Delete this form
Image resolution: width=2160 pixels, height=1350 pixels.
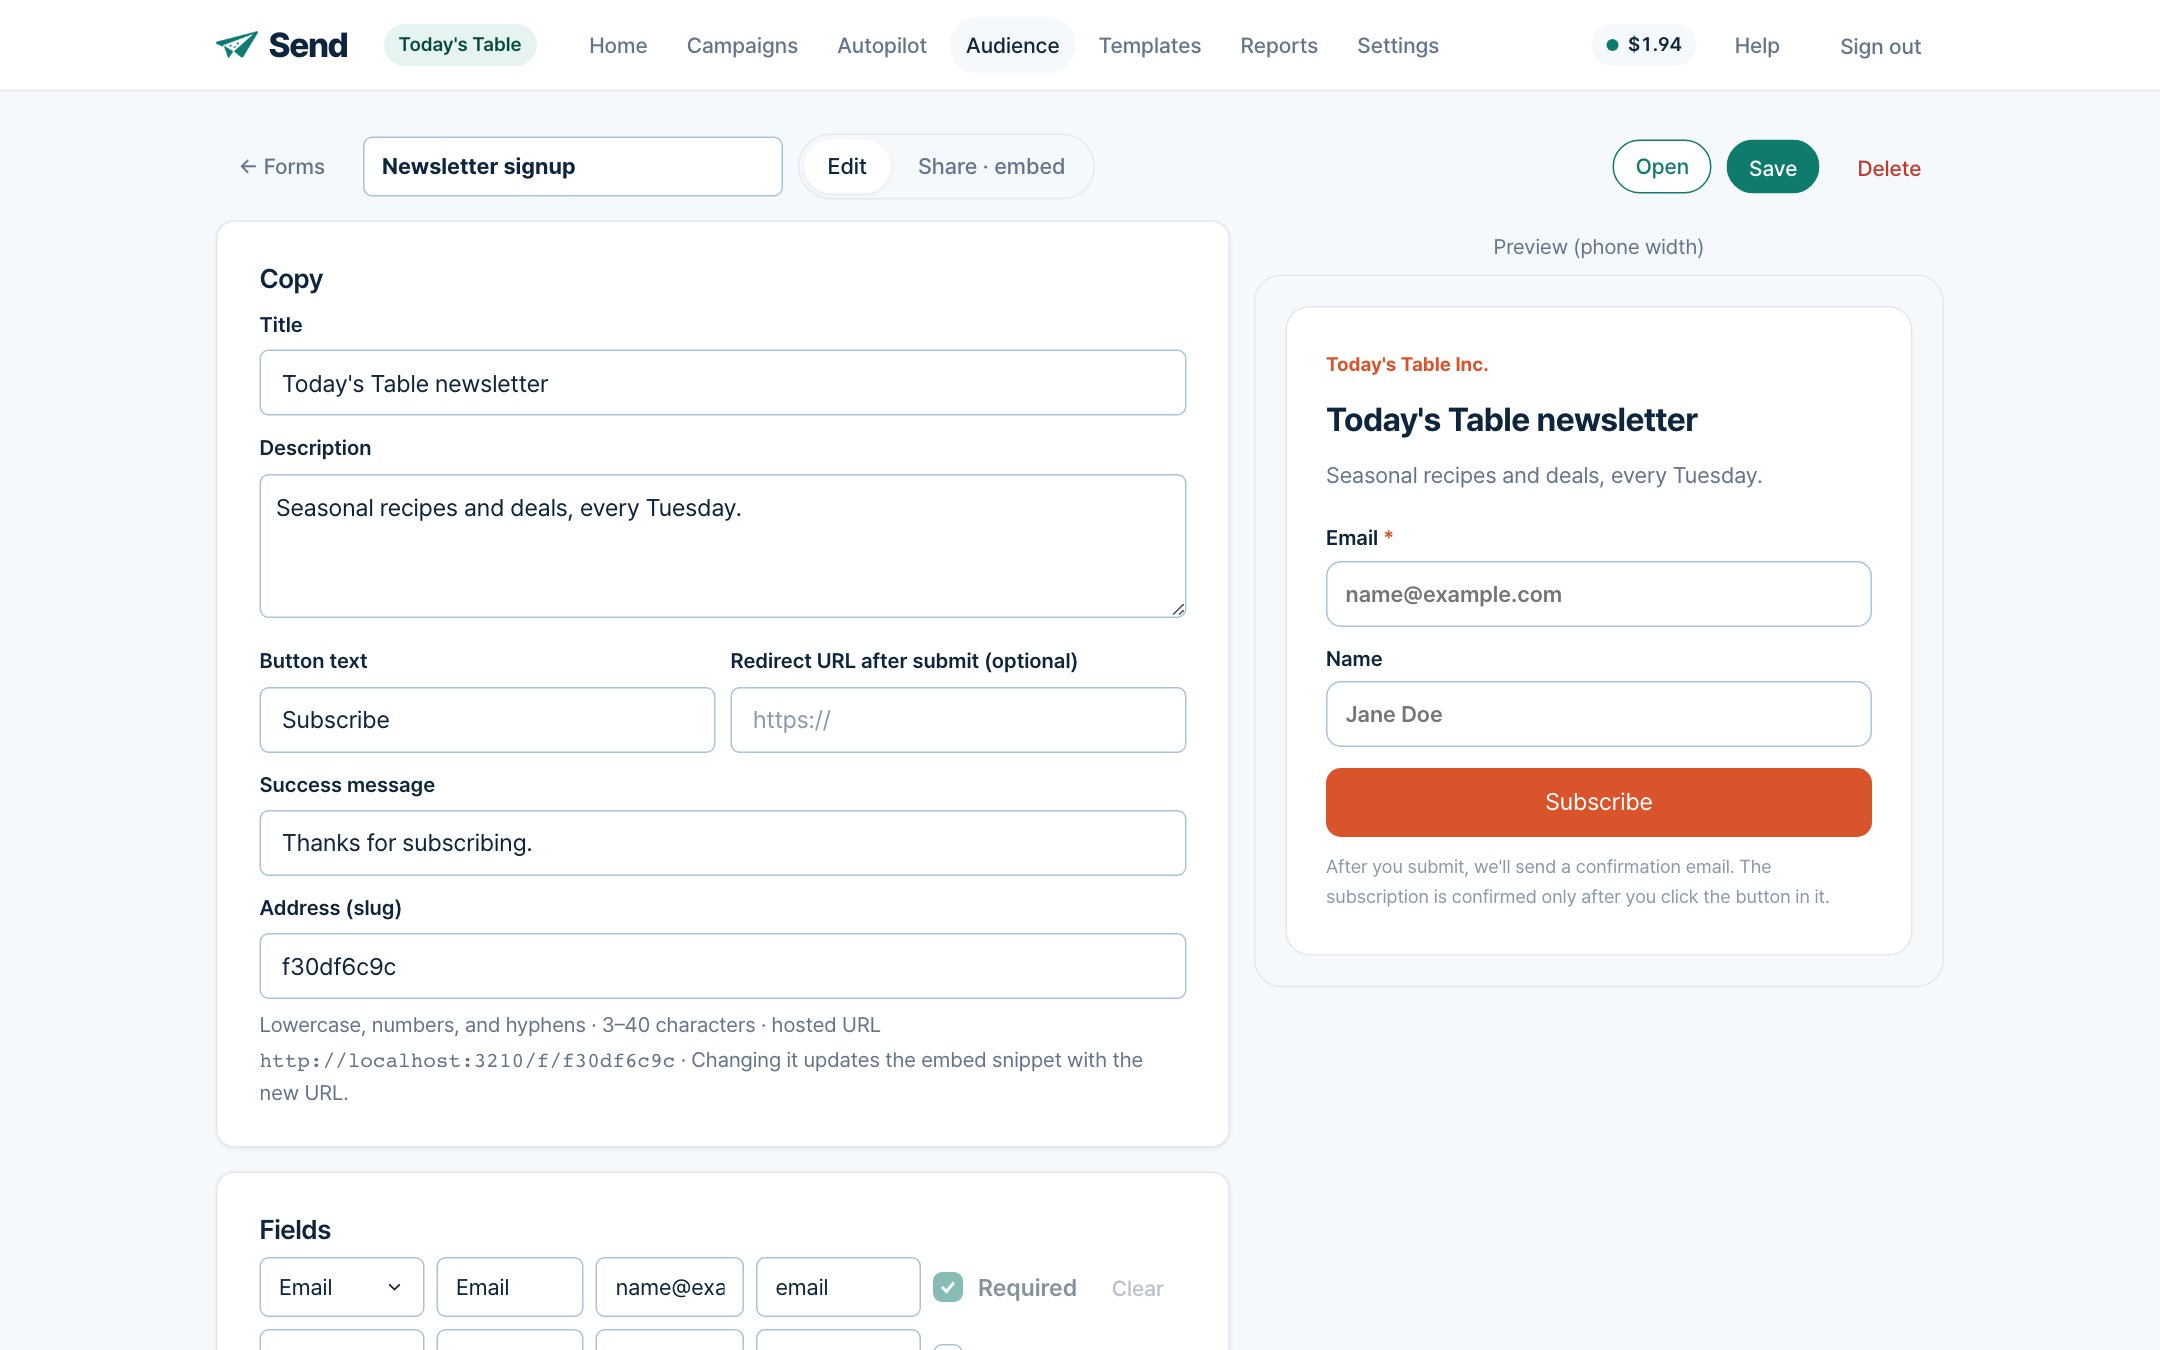(x=1889, y=169)
